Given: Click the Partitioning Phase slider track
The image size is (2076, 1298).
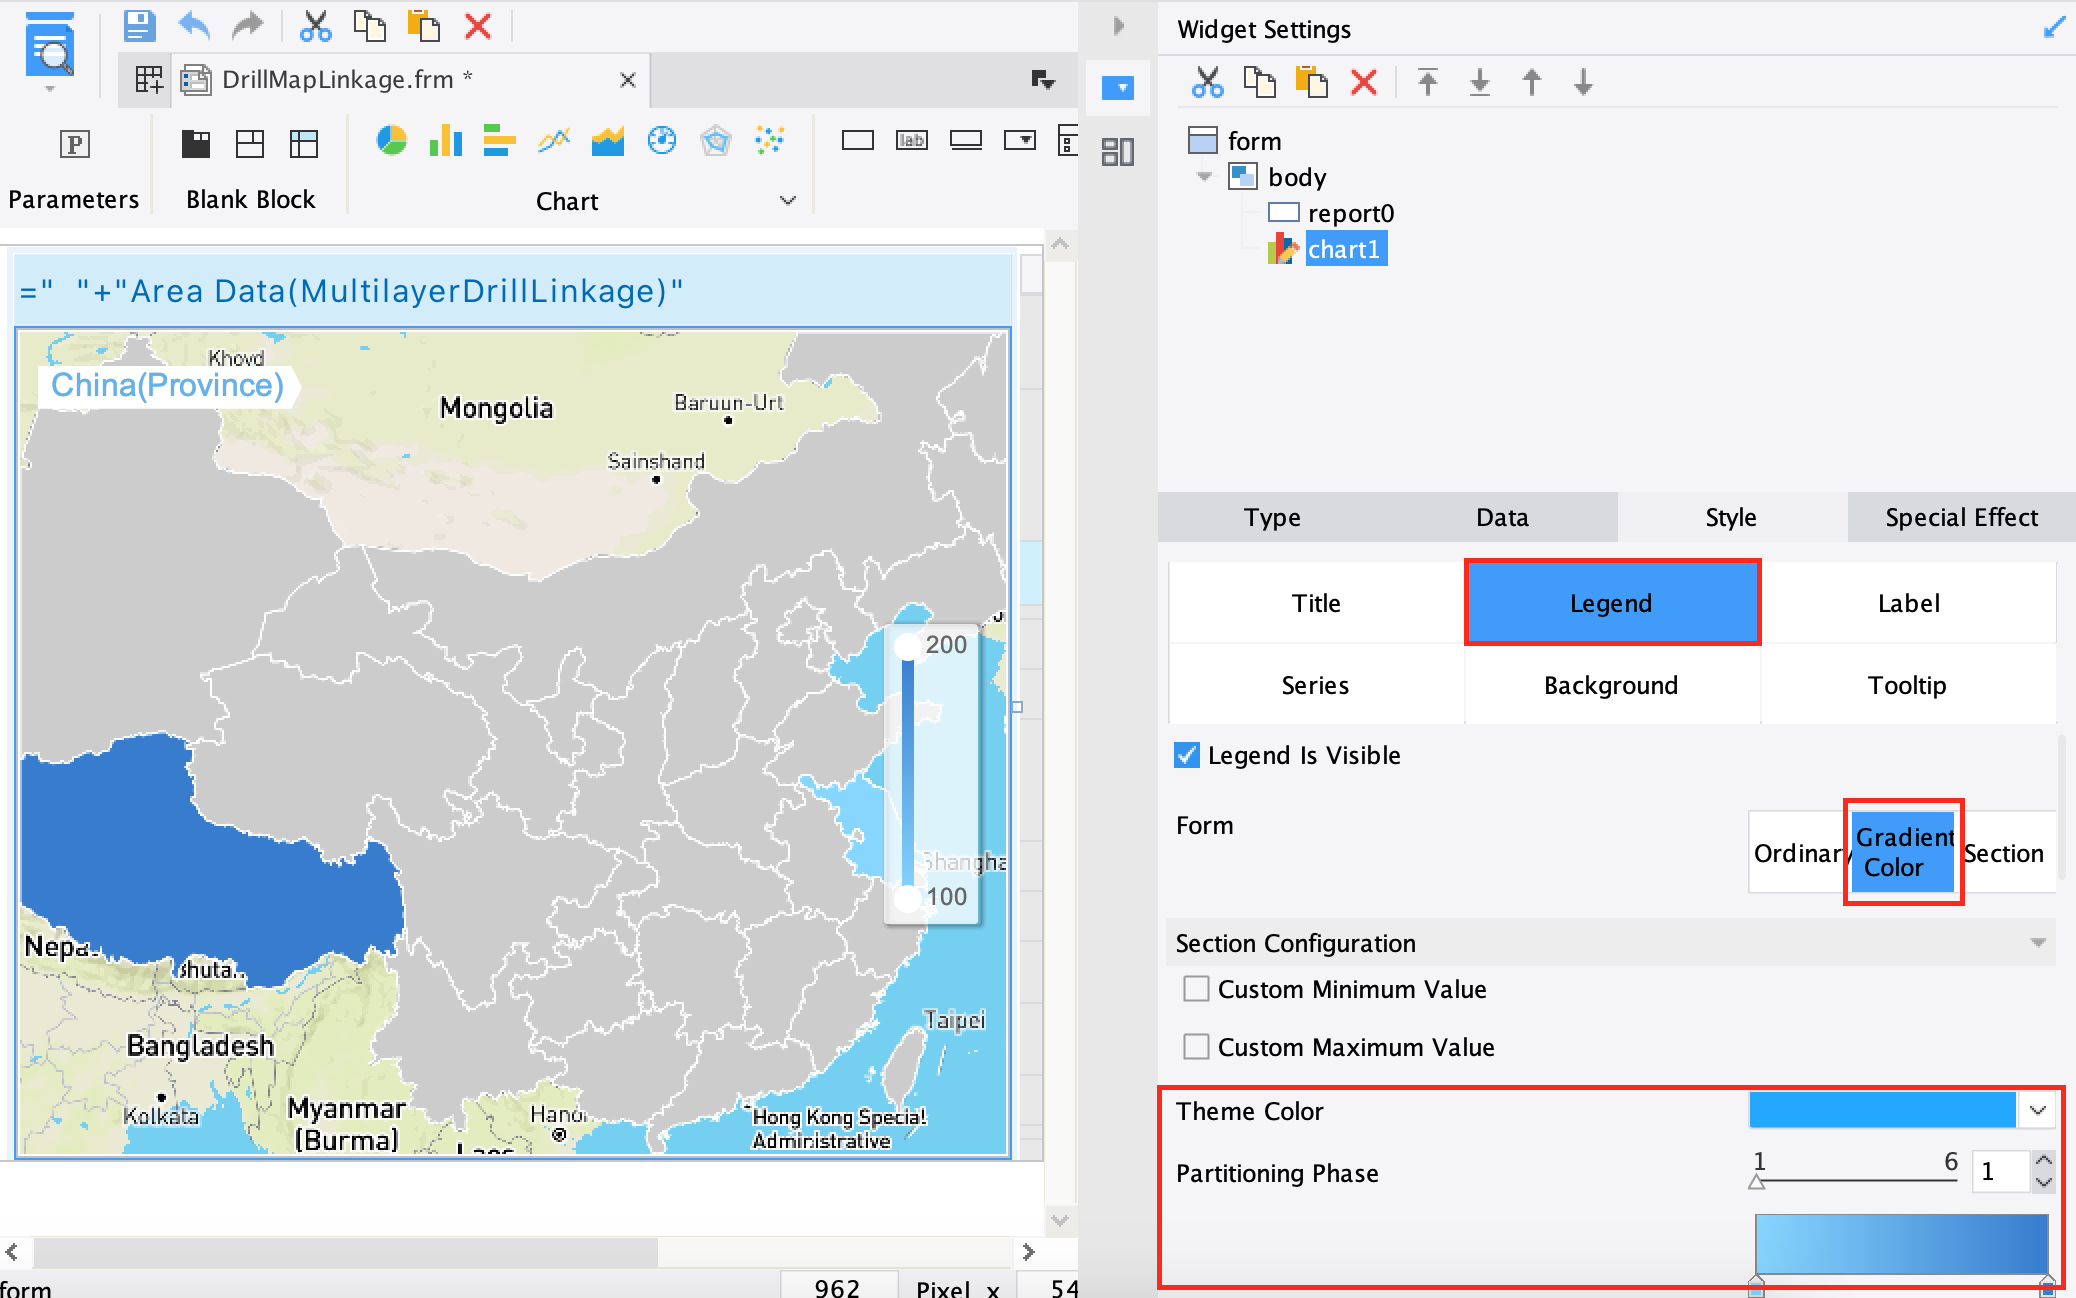Looking at the screenshot, I should [x=1857, y=1180].
